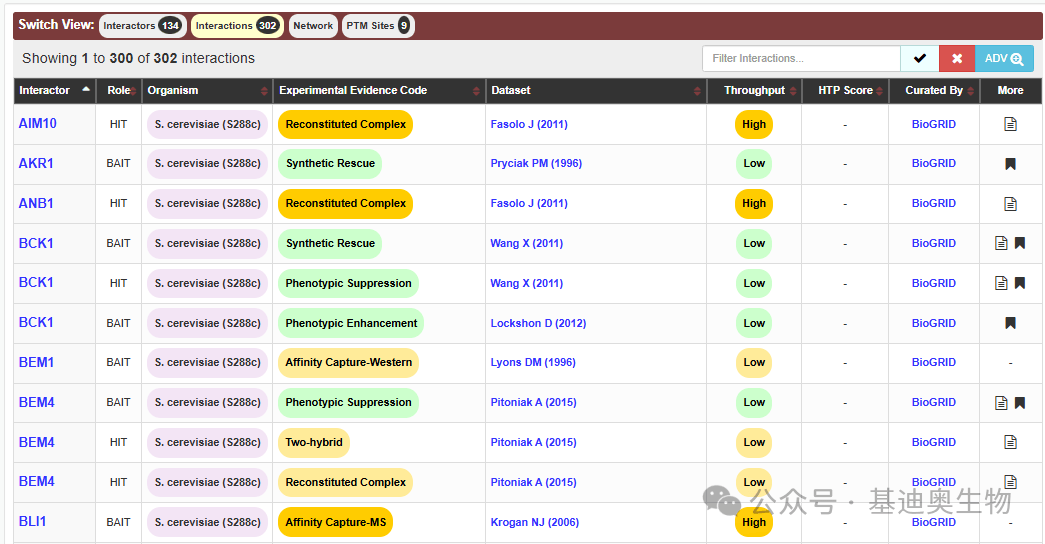Click bookmark icon in BCK1 Phenotypic Suppression row
The image size is (1045, 544).
coord(1020,283)
